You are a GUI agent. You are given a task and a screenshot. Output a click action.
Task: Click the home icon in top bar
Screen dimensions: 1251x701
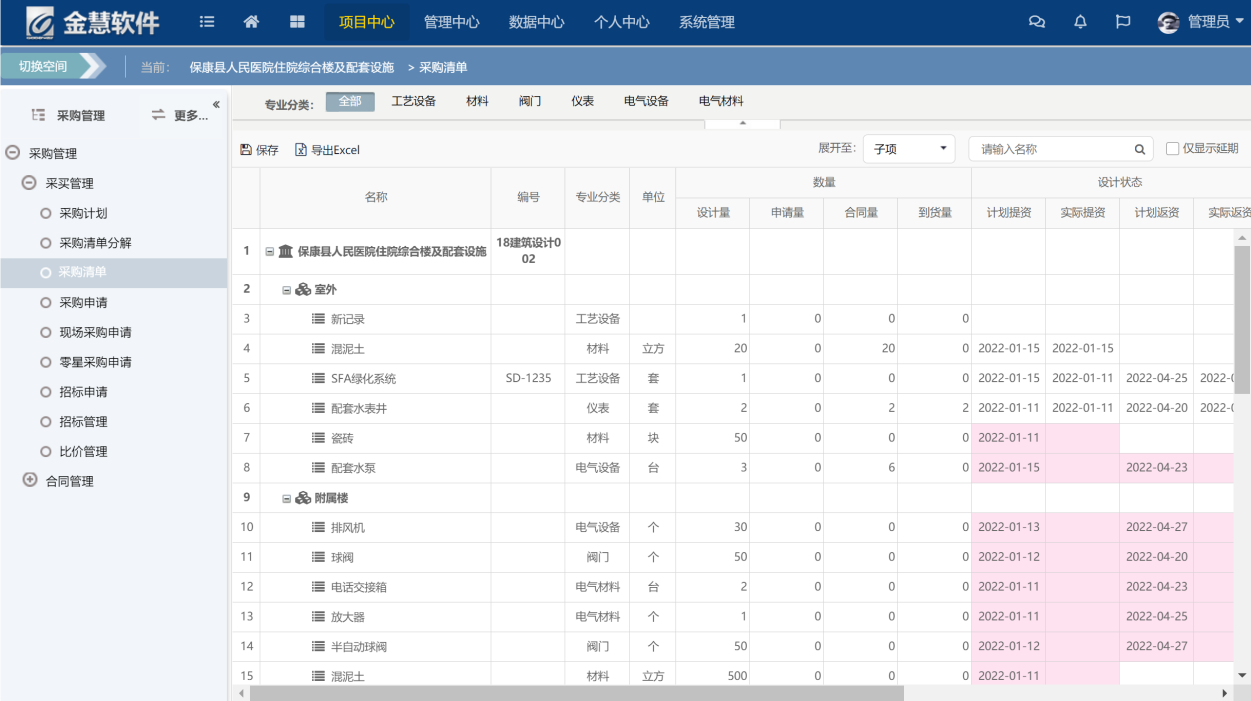(252, 22)
